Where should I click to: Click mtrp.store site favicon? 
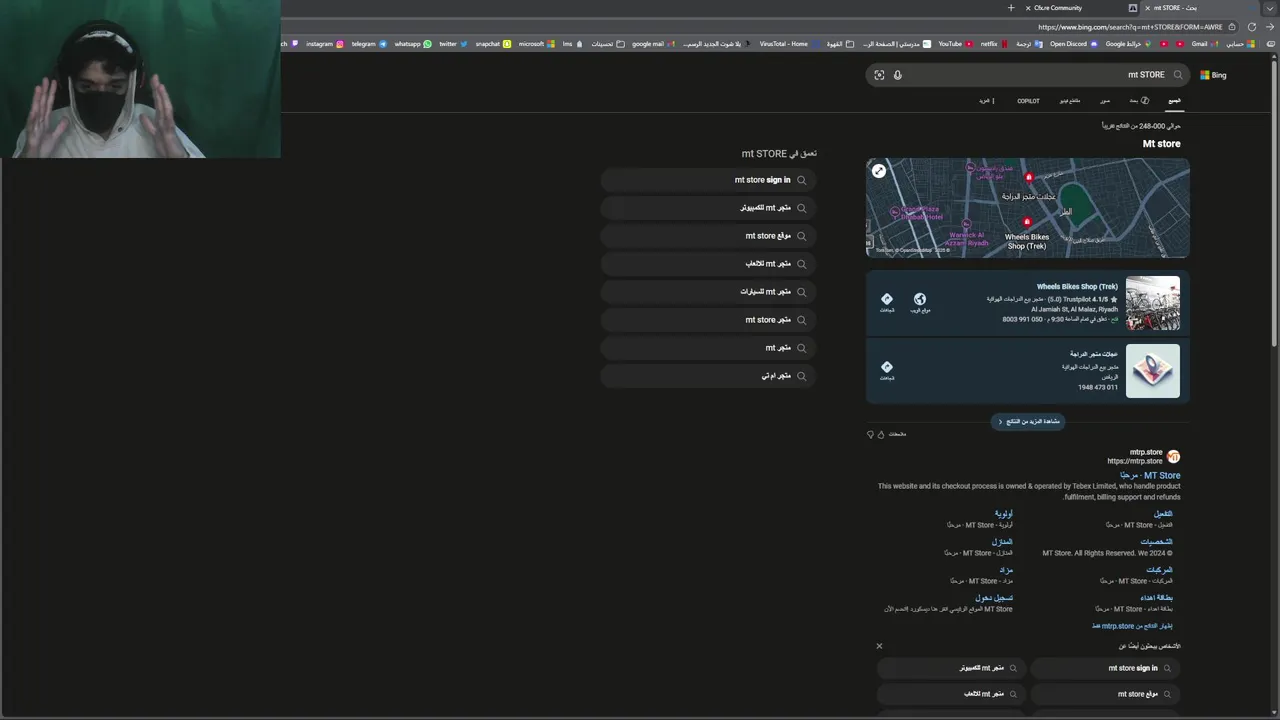tap(1173, 457)
